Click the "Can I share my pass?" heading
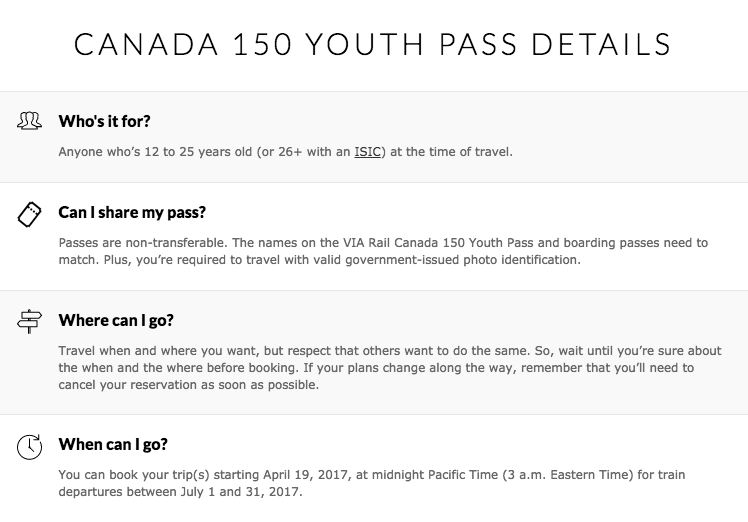The width and height of the screenshot is (748, 522). click(132, 212)
